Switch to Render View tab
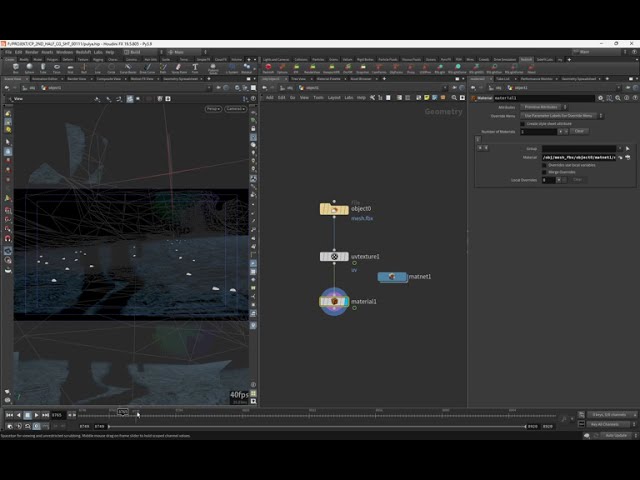Screen dimensions: 640x480 click(x=77, y=79)
